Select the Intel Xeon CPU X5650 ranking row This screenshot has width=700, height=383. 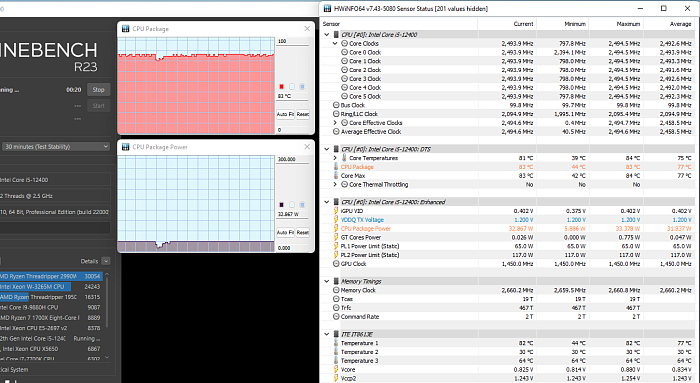tap(51, 349)
